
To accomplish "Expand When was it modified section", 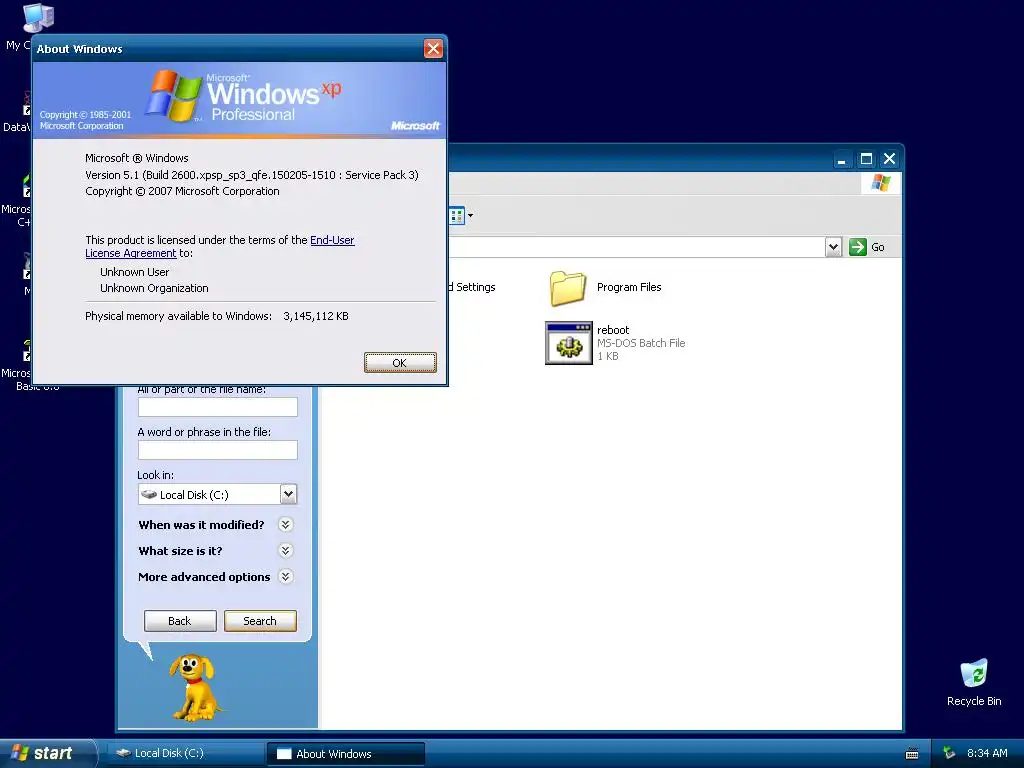I will 285,524.
